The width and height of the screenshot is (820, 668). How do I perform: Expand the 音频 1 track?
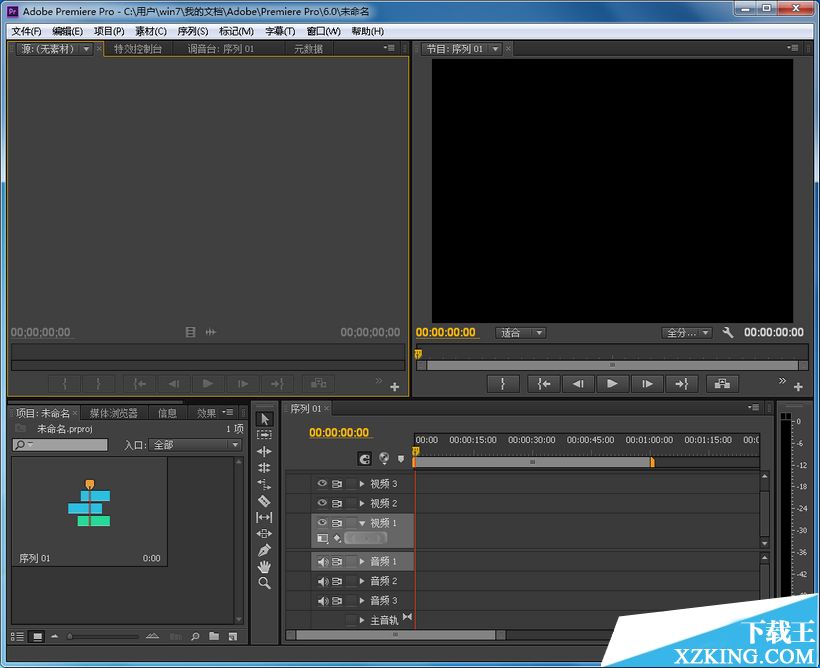coord(362,561)
